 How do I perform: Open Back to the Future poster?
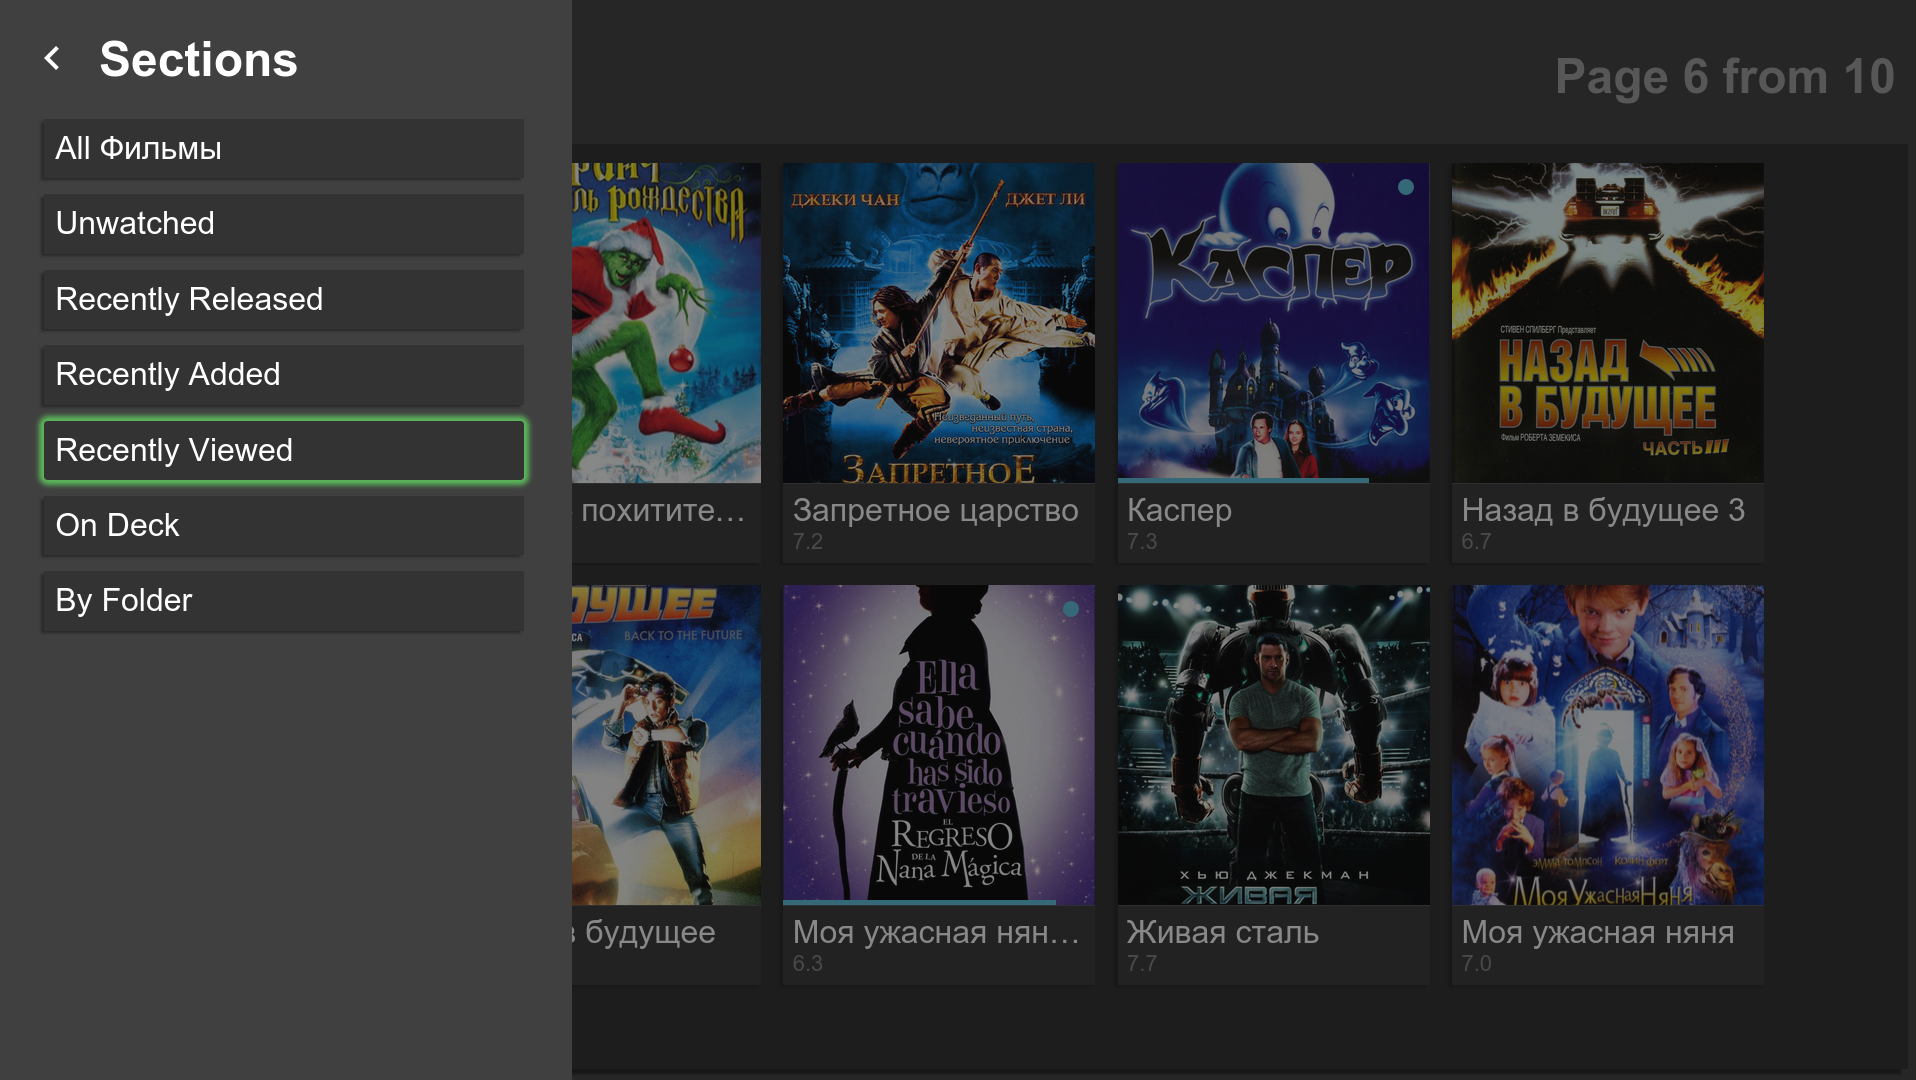(x=666, y=744)
